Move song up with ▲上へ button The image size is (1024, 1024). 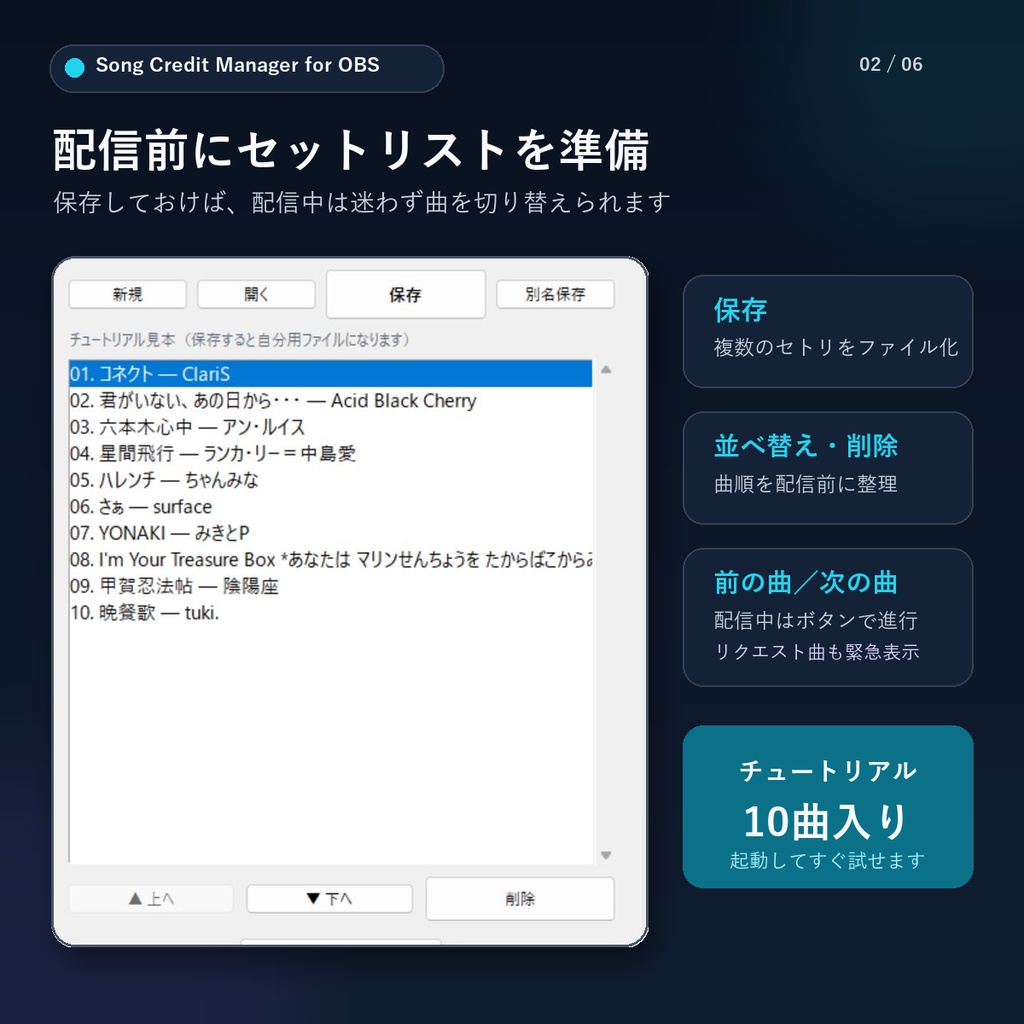click(151, 899)
